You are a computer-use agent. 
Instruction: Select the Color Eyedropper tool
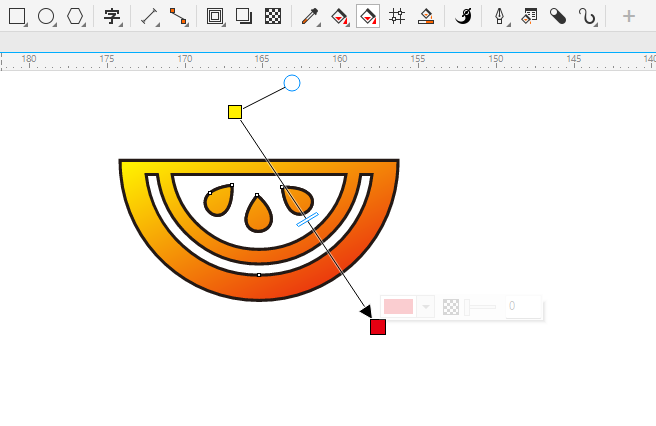pyautogui.click(x=310, y=16)
